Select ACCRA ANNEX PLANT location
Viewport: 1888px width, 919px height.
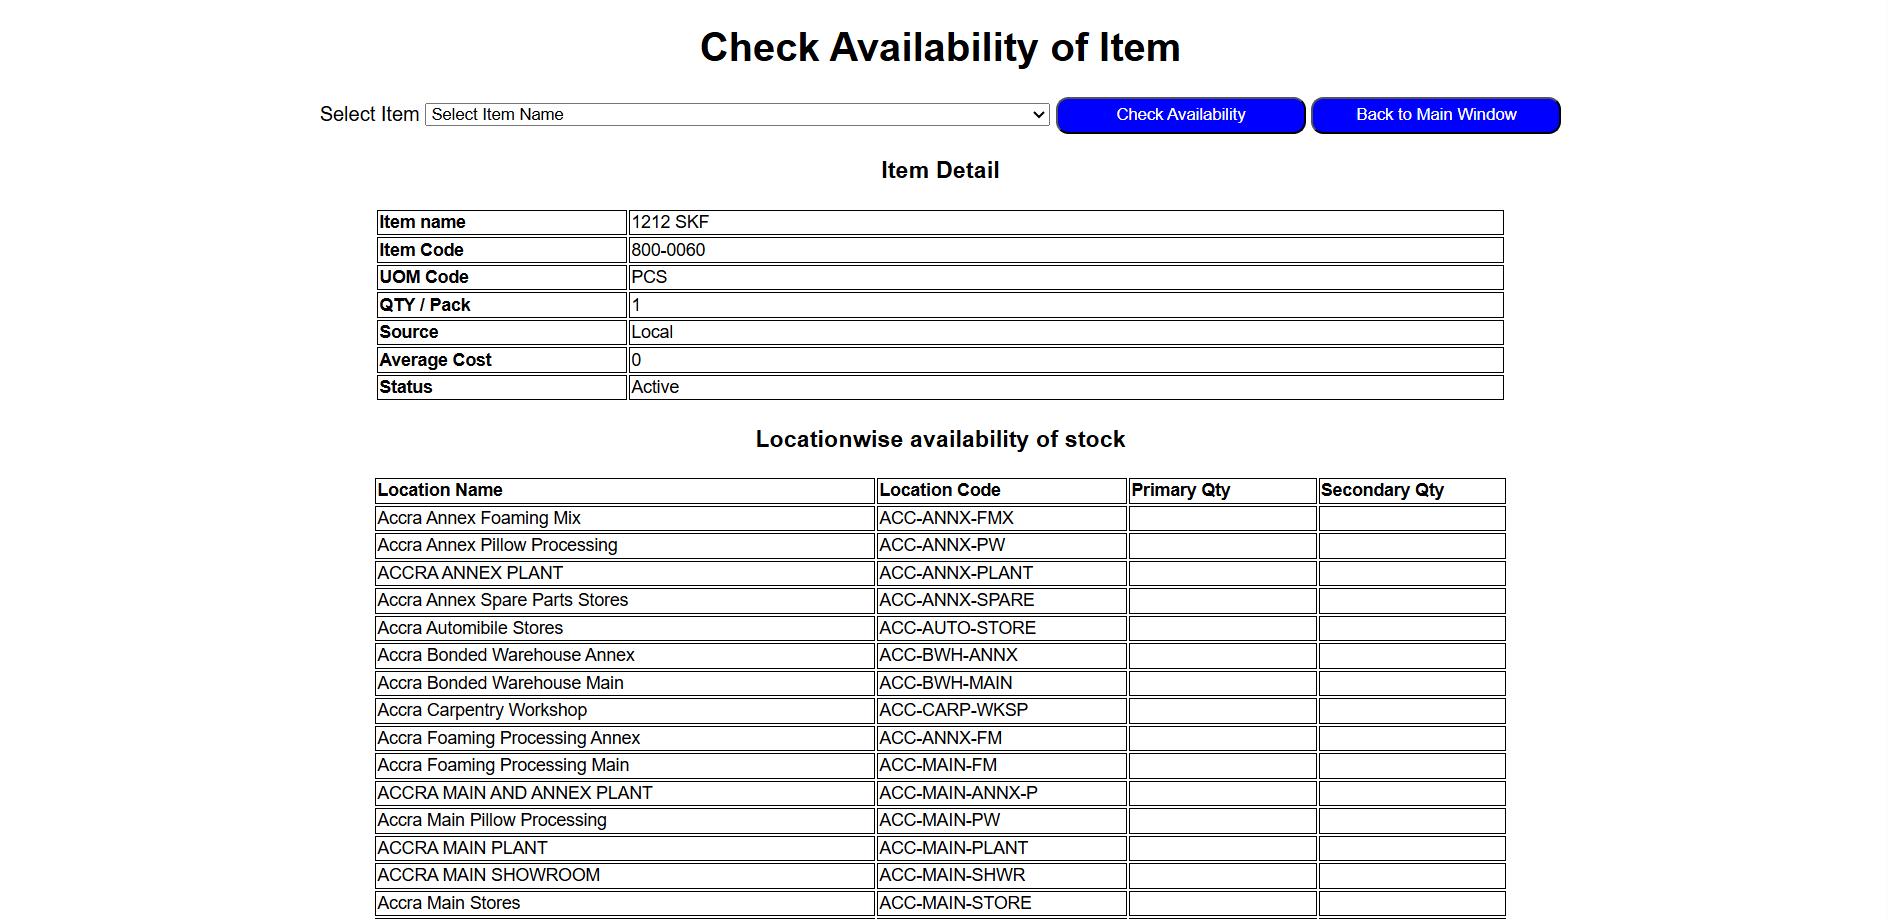624,573
